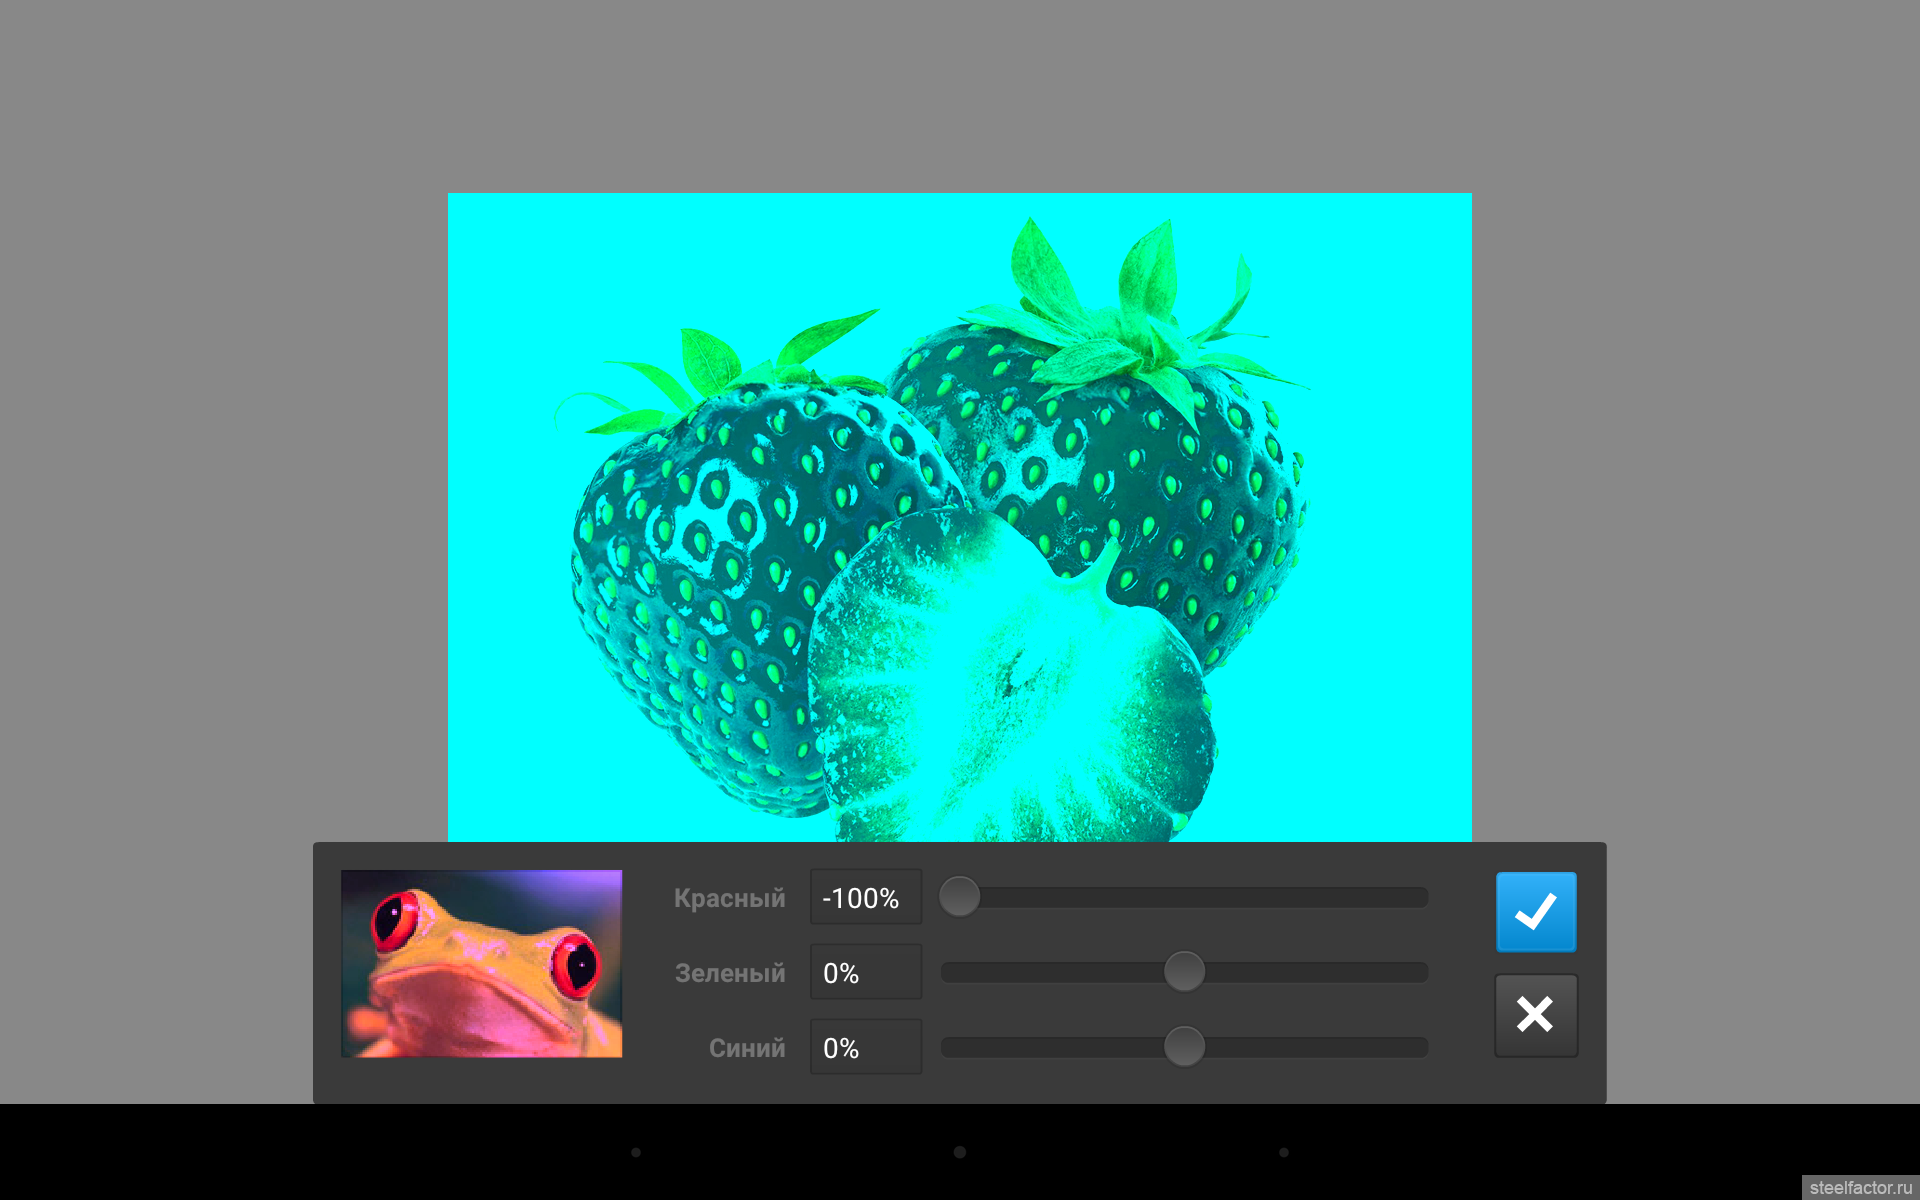Click the Зеленый slider handle
1920x1200 pixels.
(x=1184, y=972)
